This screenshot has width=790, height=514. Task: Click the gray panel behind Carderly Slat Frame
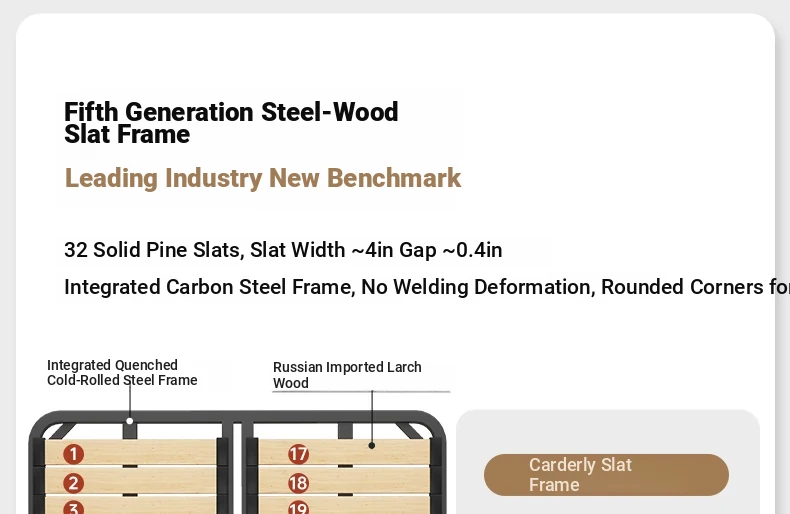pos(608,462)
